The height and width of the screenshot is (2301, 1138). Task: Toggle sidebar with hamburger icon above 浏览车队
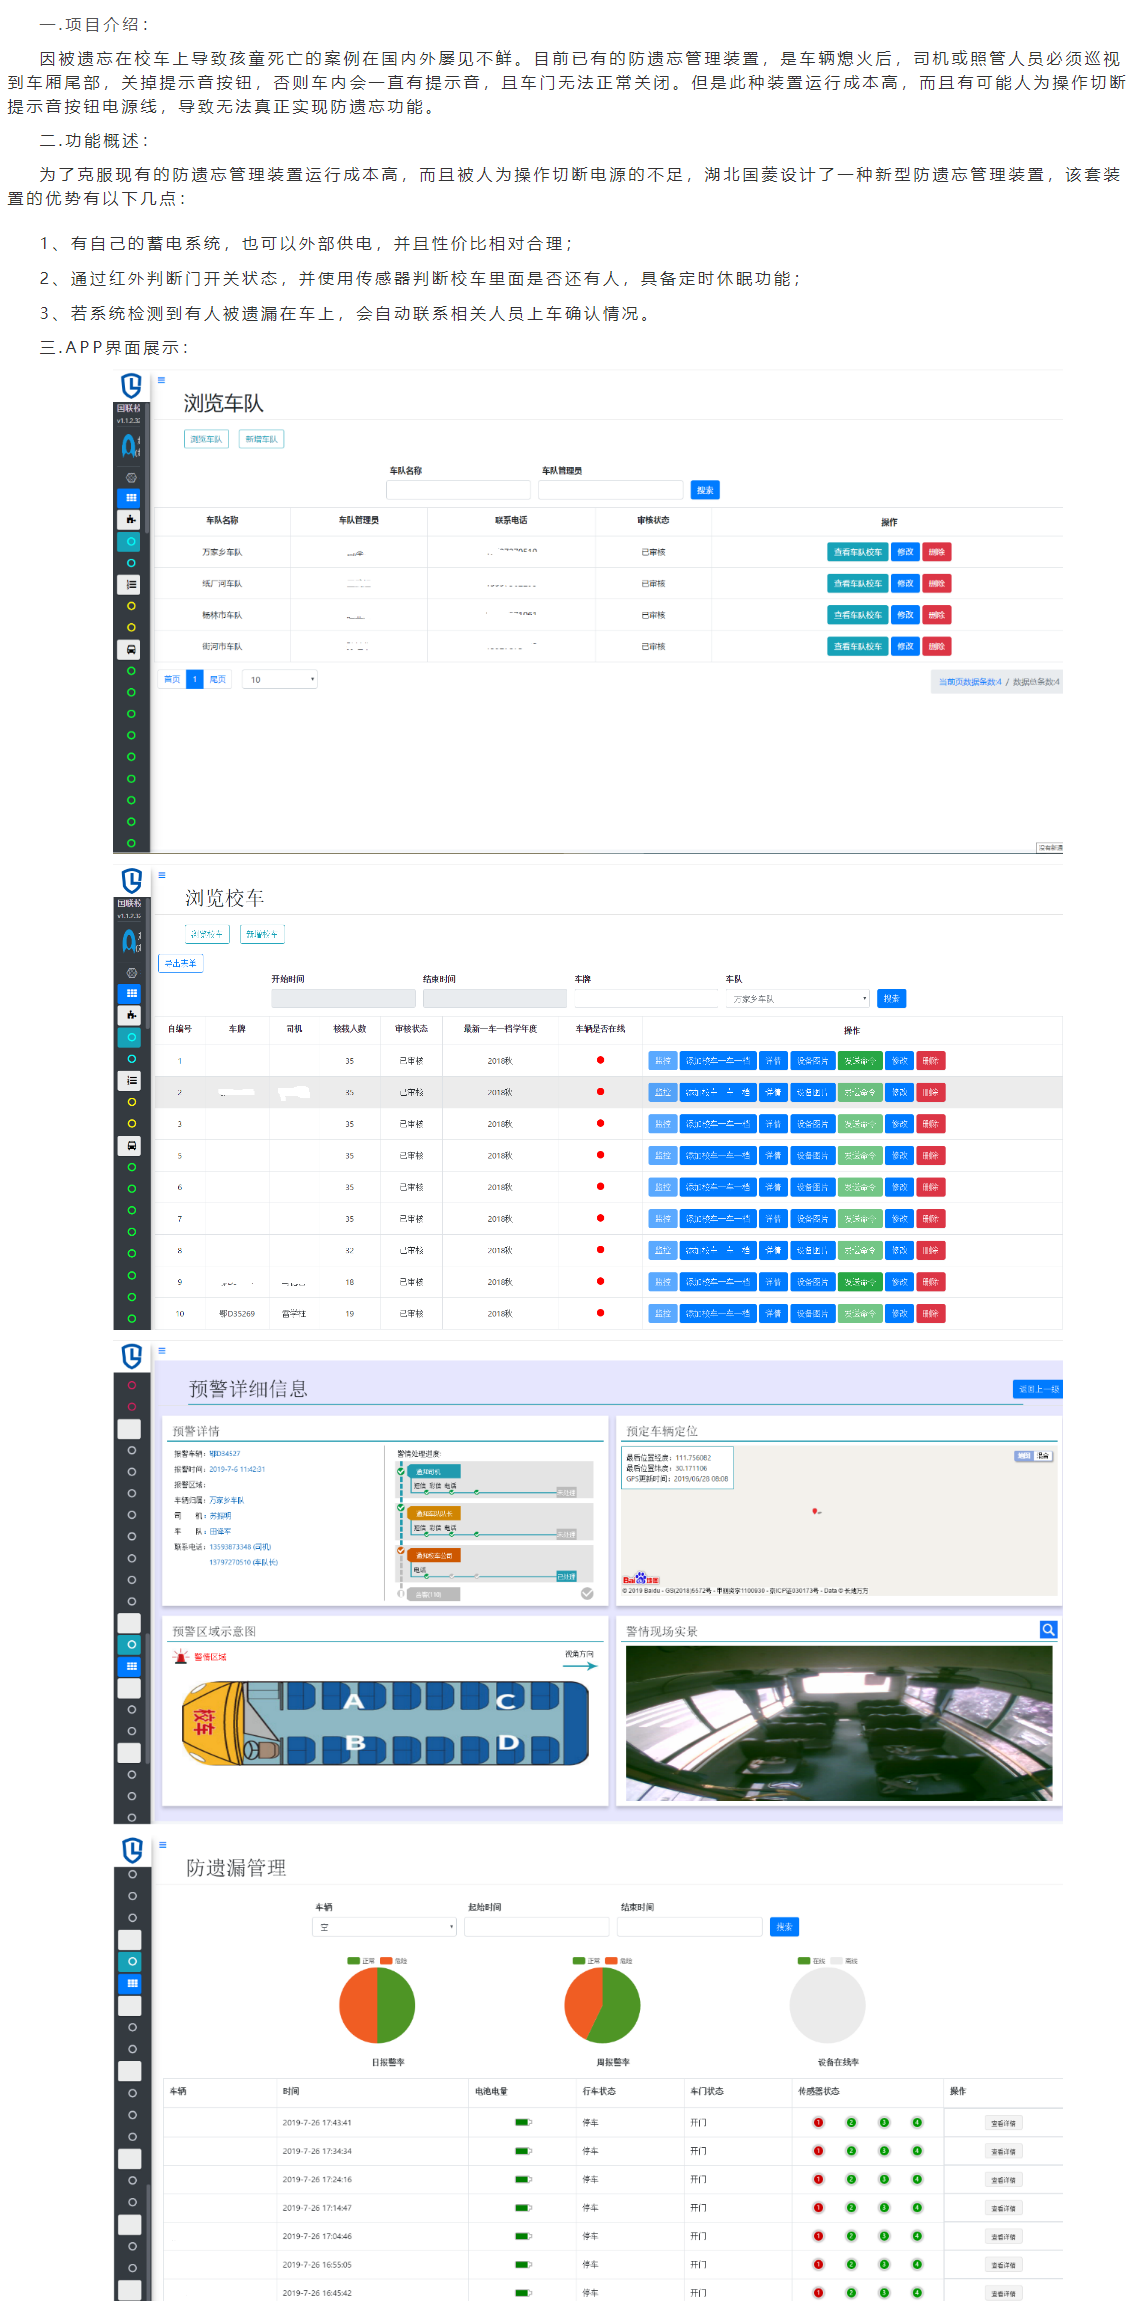pyautogui.click(x=161, y=380)
